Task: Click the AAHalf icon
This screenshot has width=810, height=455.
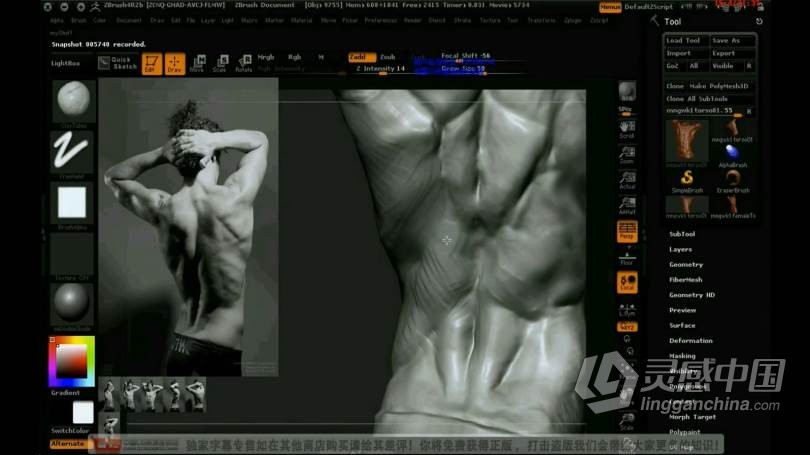Action: (x=627, y=206)
